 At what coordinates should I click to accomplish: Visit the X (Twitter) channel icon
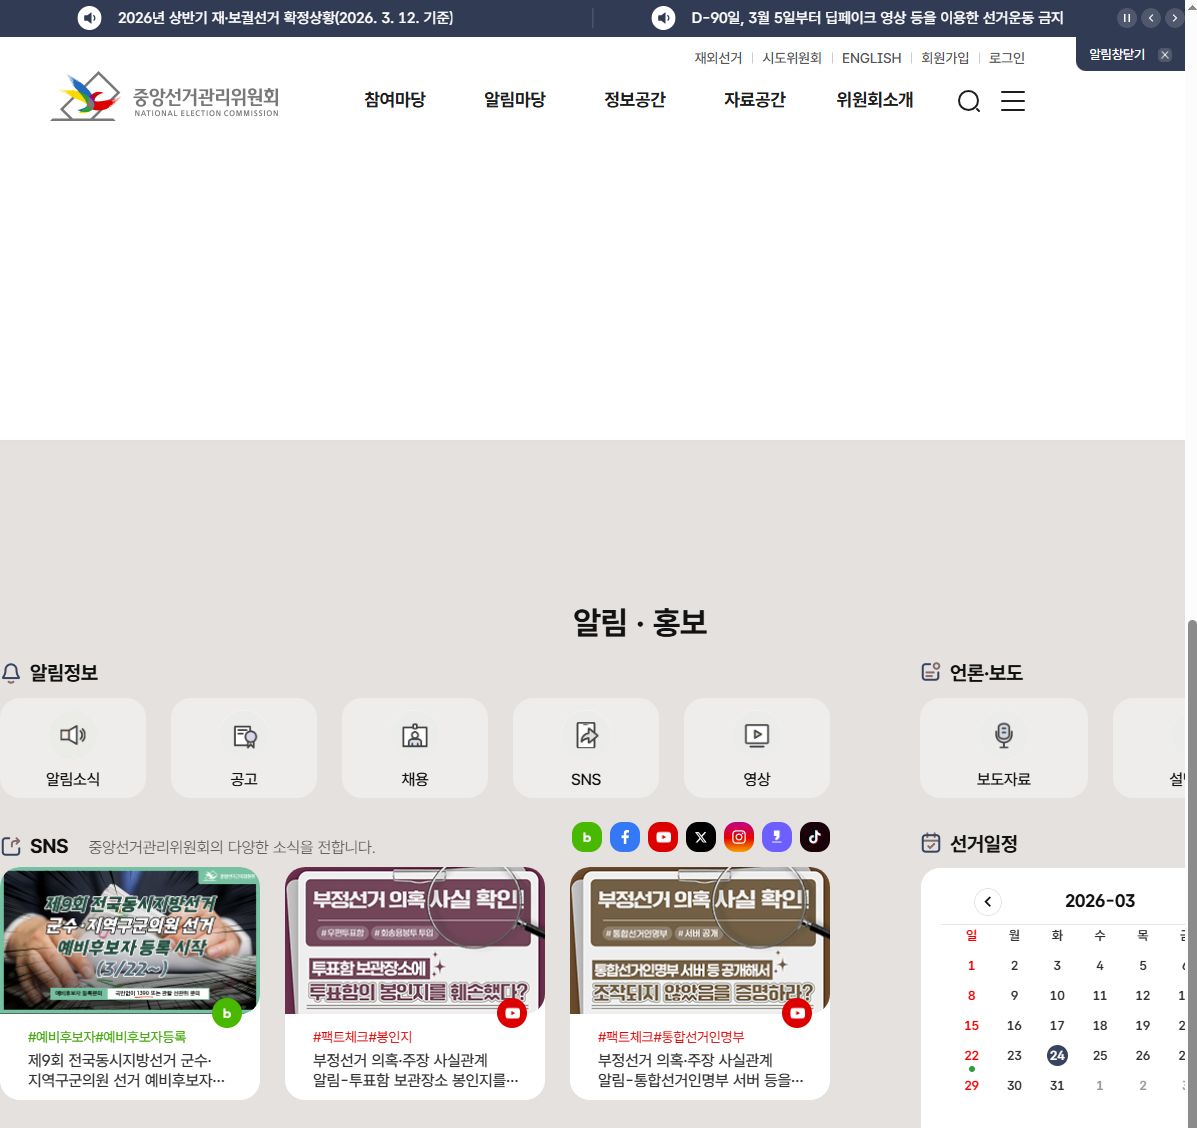[701, 837]
